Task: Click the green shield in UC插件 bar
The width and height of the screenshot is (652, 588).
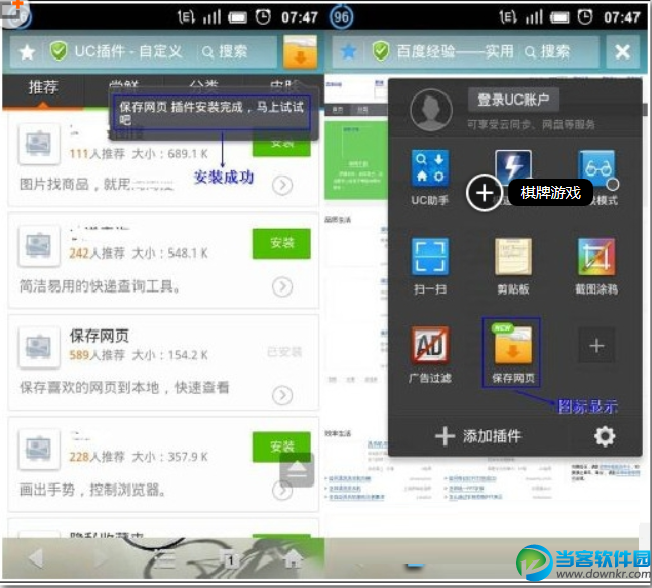Action: 58,51
